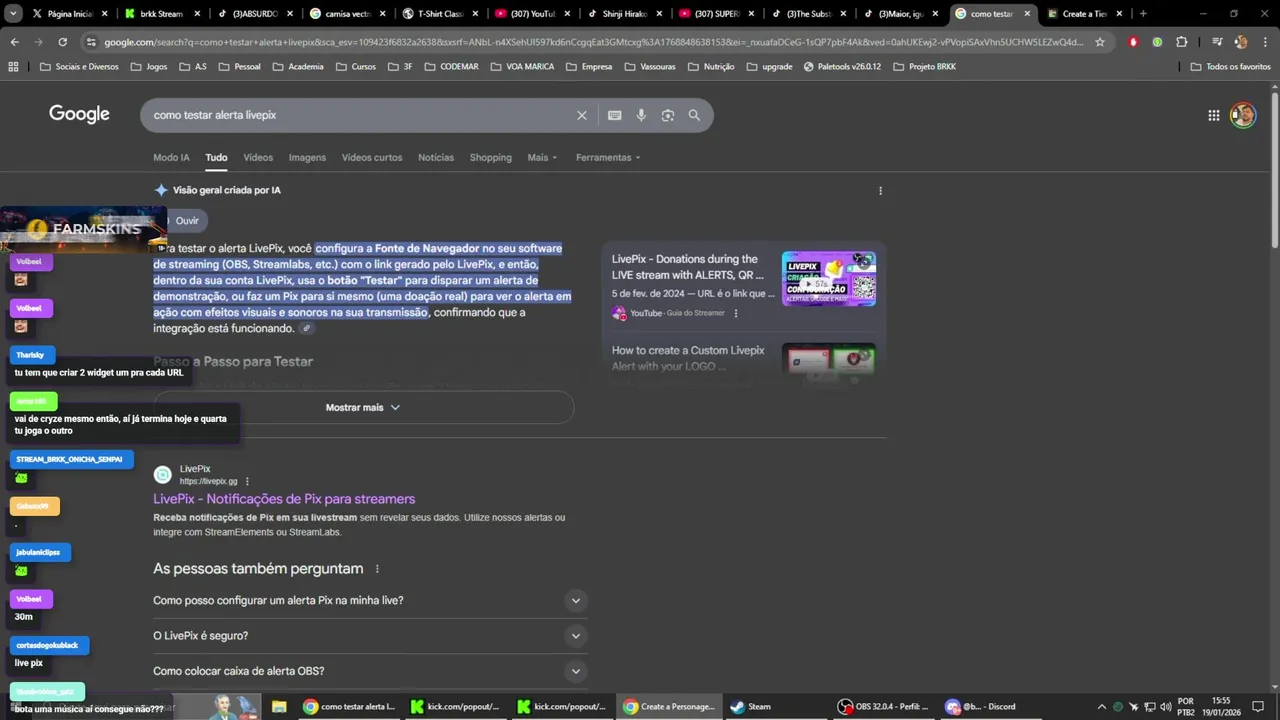Click the browser address bar URL
This screenshot has height=720, width=1280.
click(x=593, y=42)
